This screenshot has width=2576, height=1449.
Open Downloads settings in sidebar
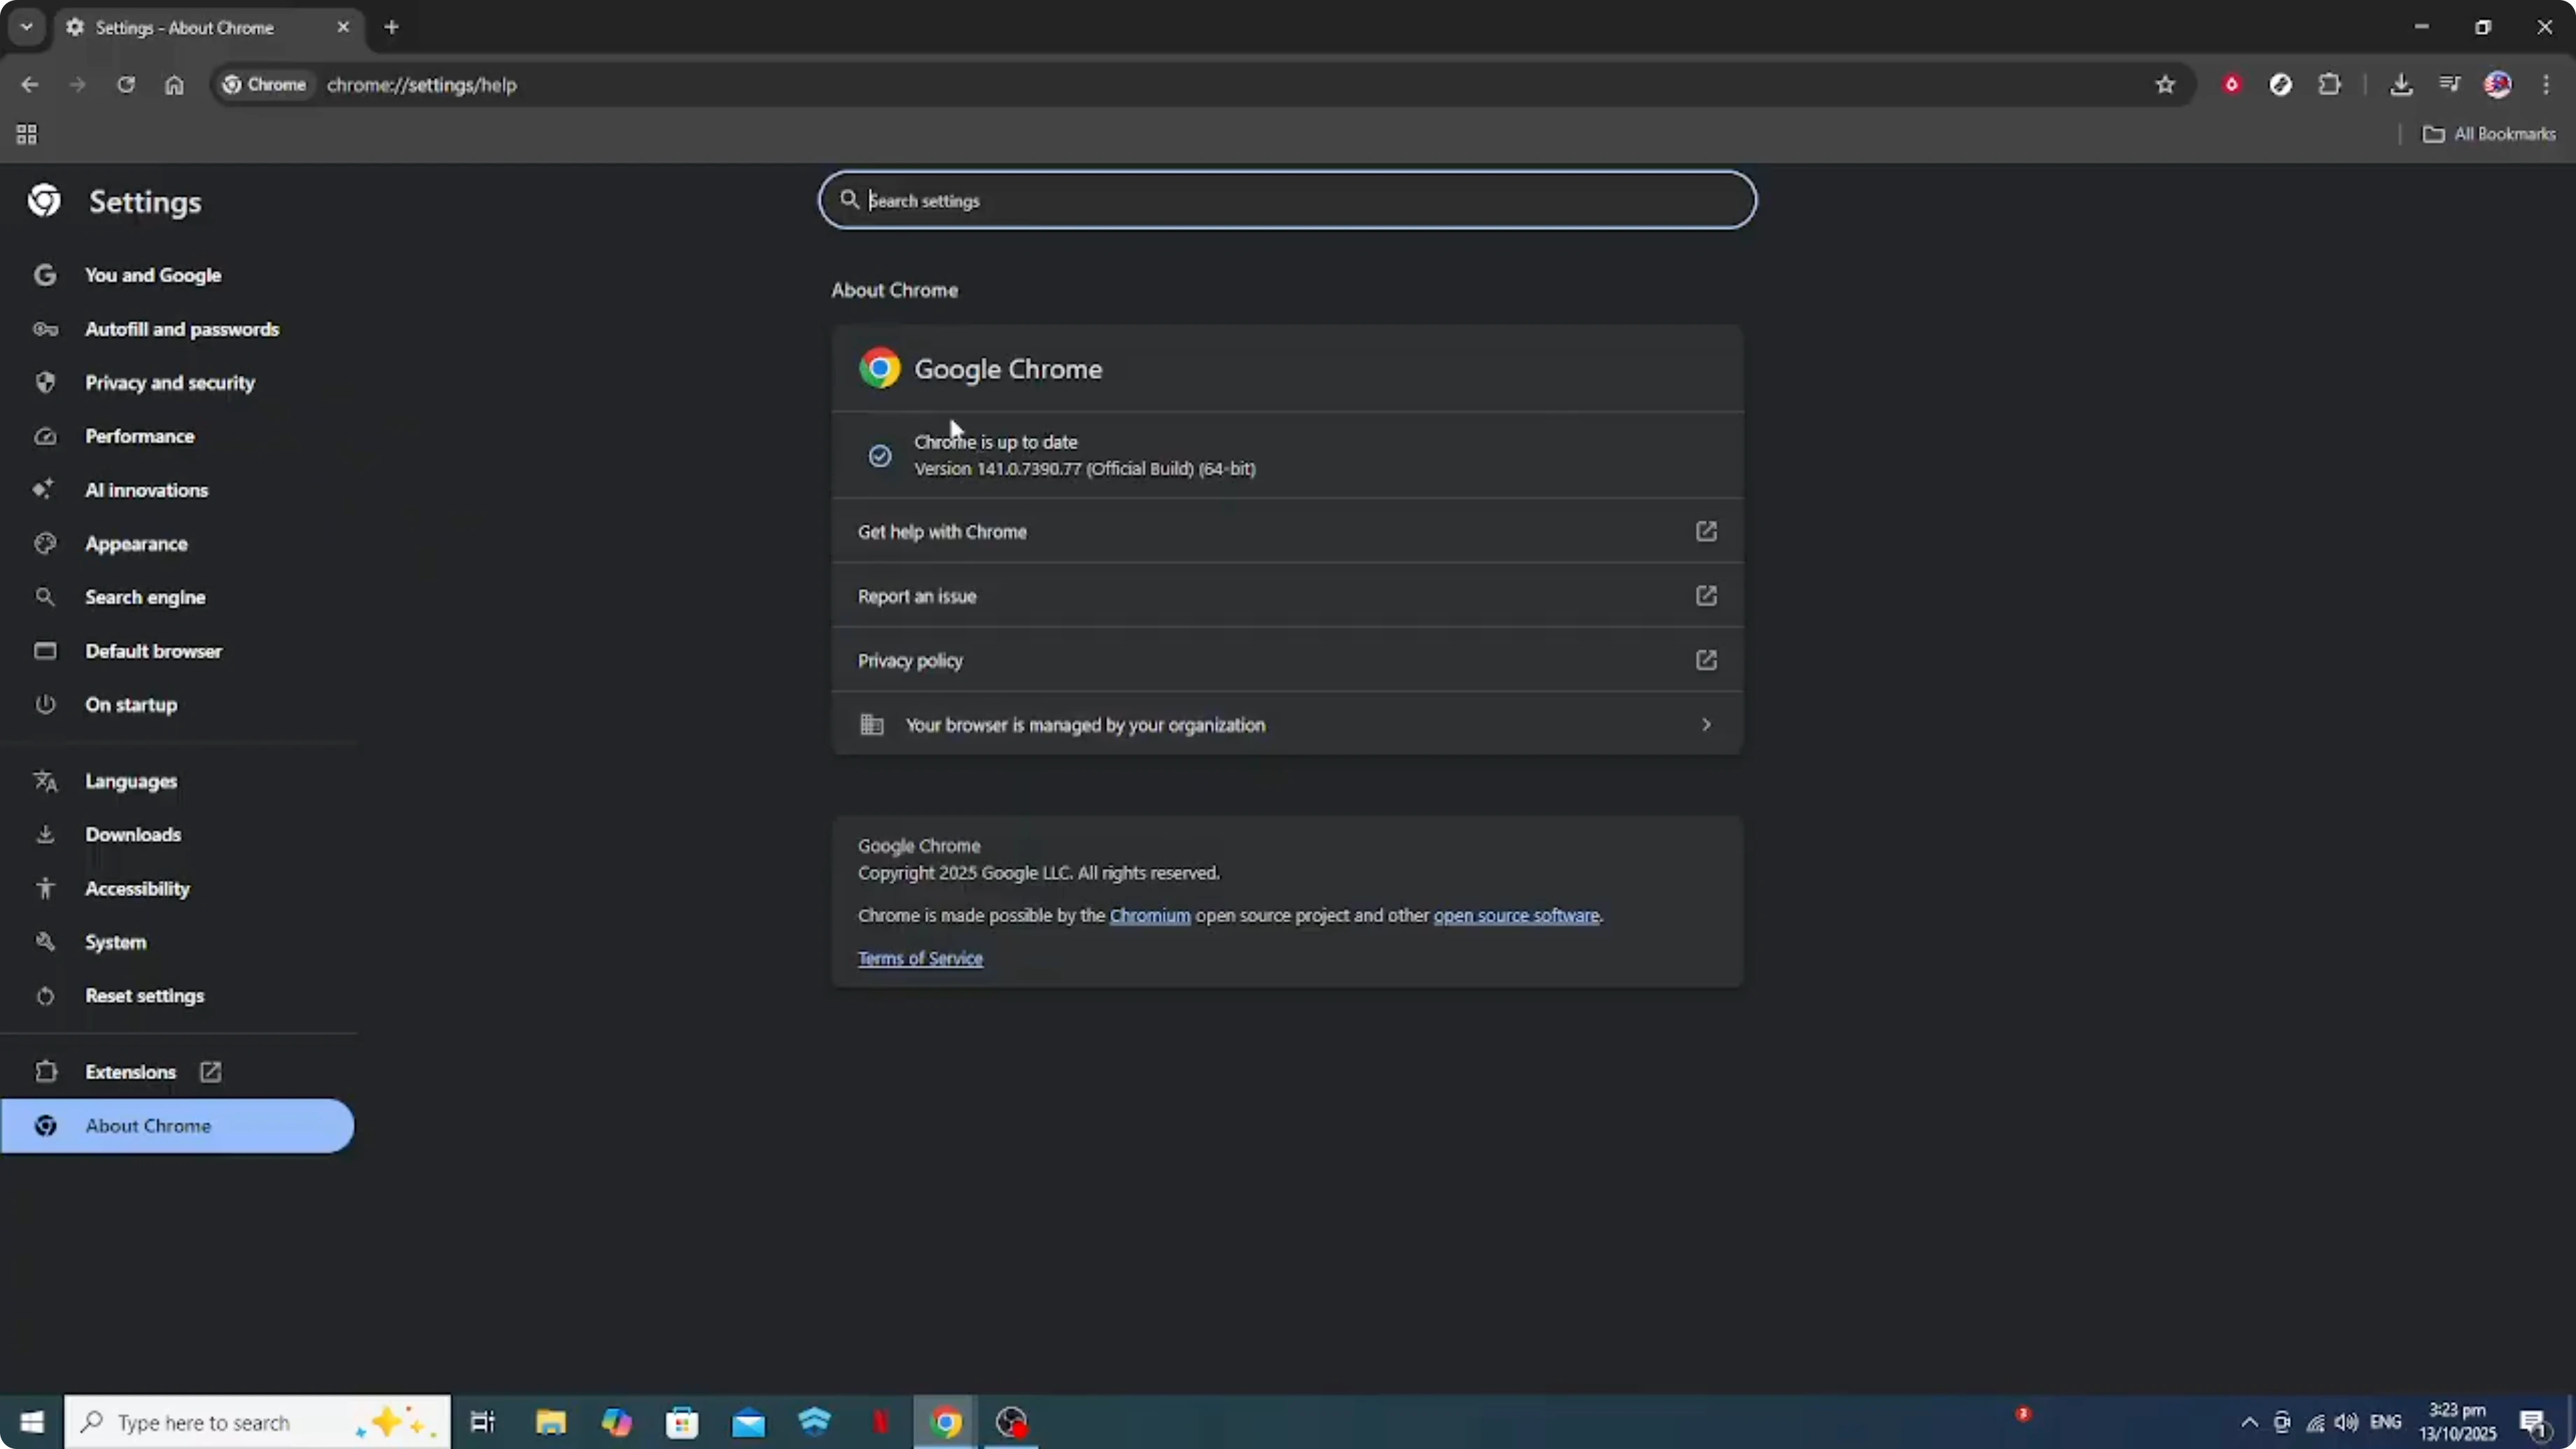(133, 835)
